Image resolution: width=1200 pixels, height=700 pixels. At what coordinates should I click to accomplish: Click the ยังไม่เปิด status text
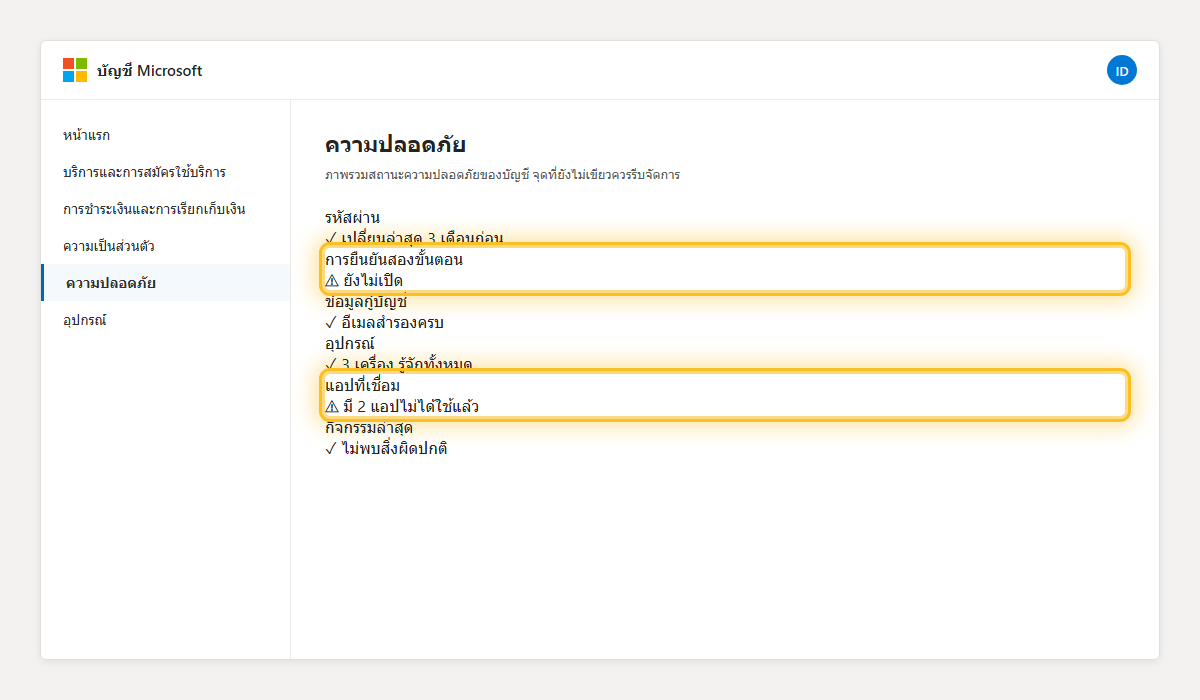click(373, 281)
